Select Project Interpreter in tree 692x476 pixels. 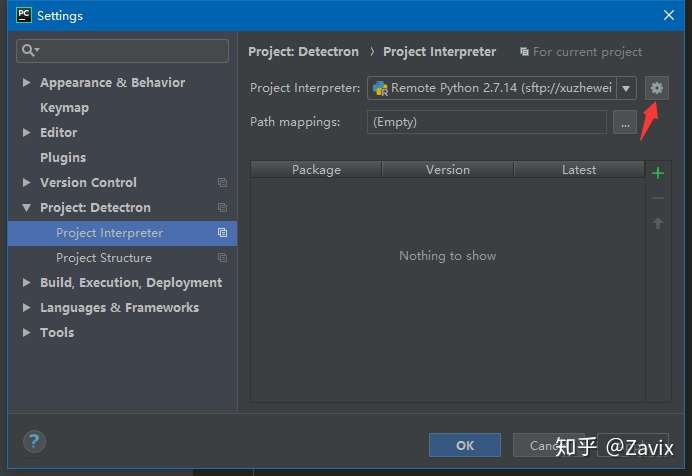pos(122,233)
